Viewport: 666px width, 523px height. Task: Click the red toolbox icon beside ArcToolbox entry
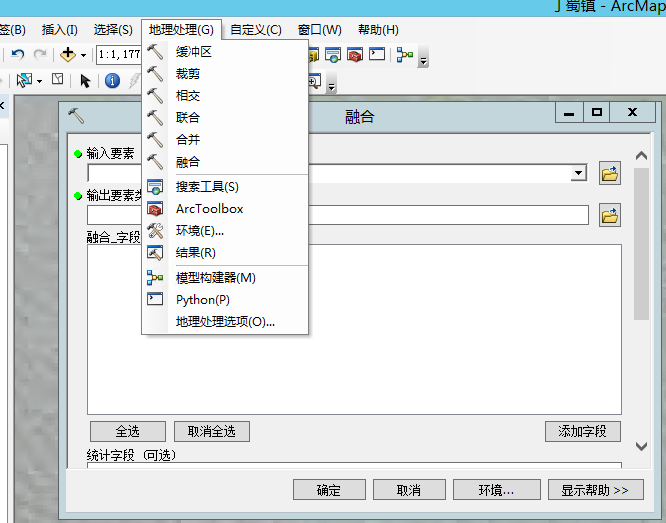[x=155, y=209]
